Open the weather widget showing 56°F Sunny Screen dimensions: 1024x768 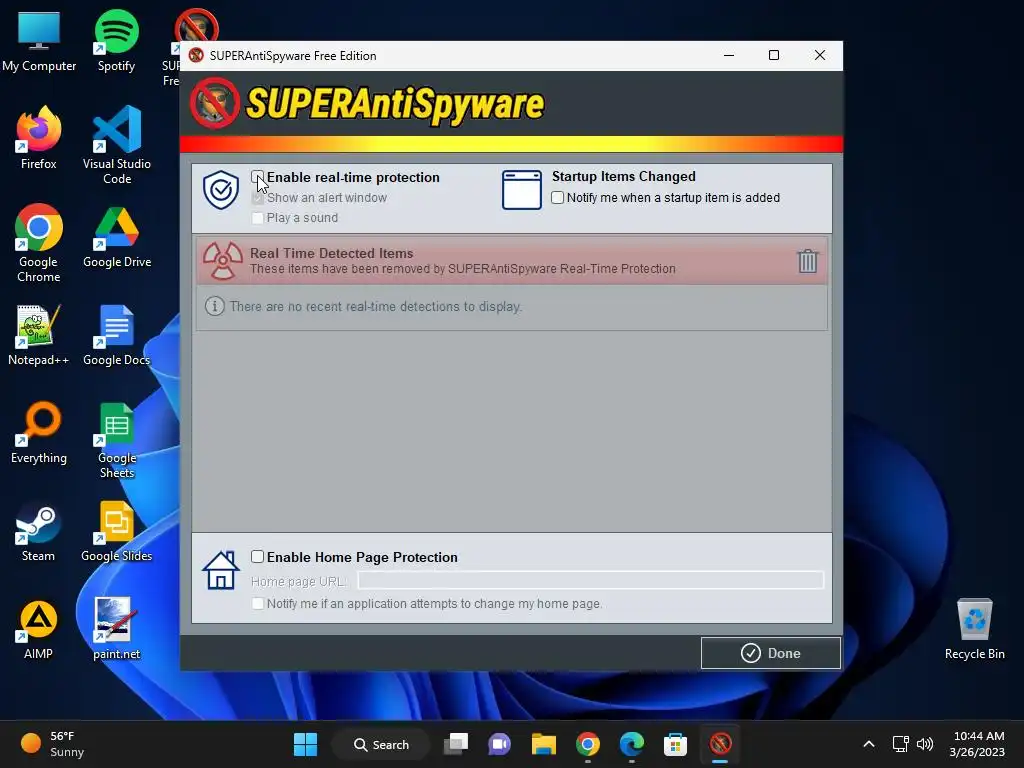pyautogui.click(x=52, y=744)
